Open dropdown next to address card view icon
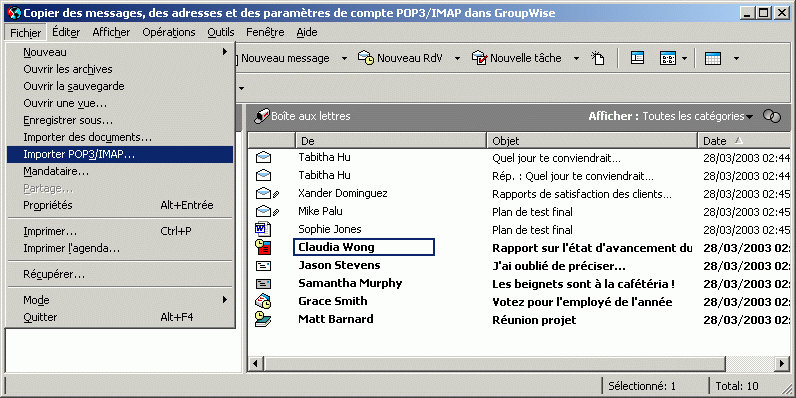The image size is (796, 398). (x=684, y=58)
